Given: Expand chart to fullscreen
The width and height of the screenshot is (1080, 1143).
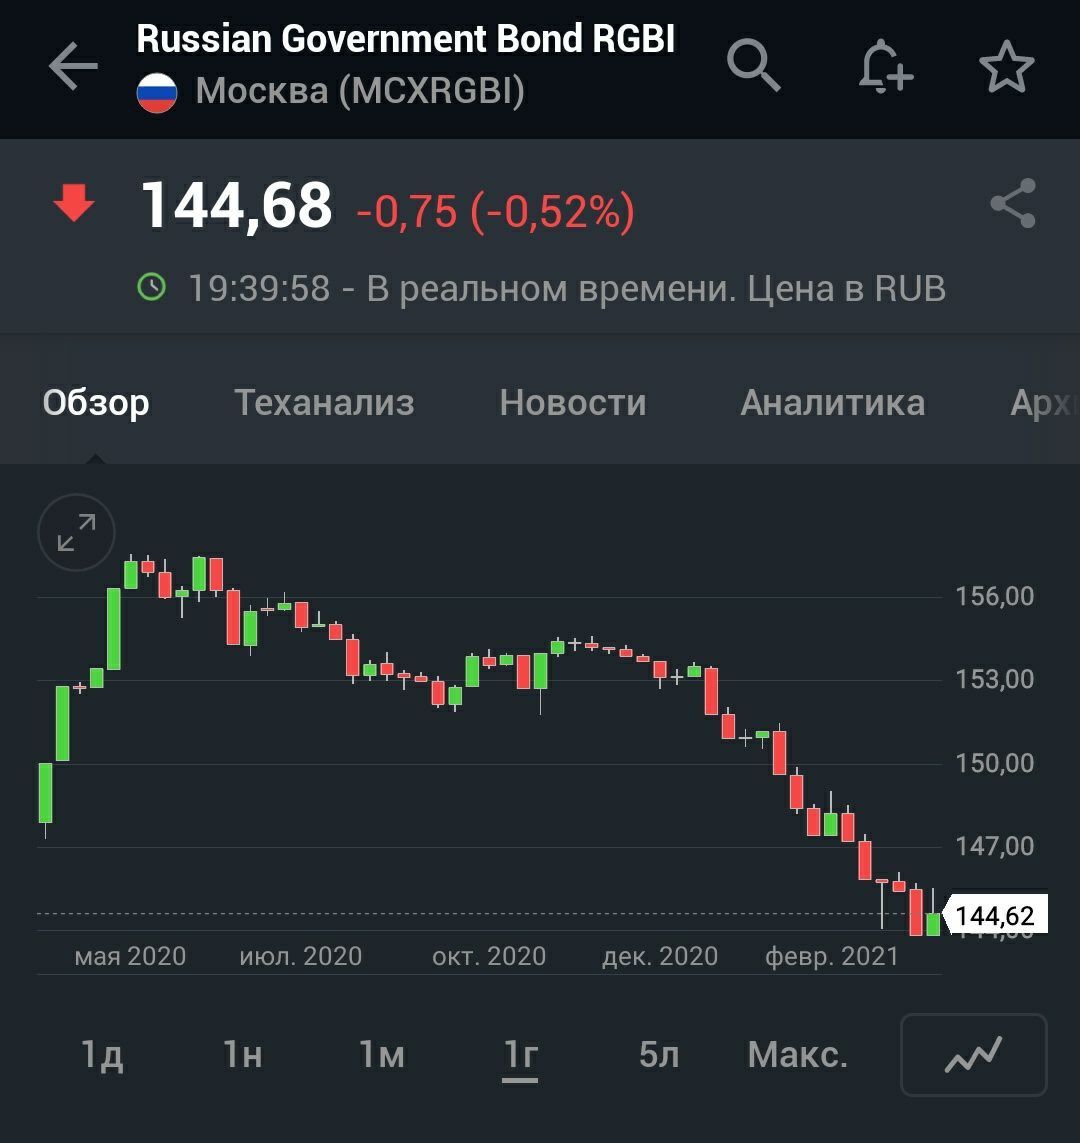Looking at the screenshot, I should coord(77,532).
